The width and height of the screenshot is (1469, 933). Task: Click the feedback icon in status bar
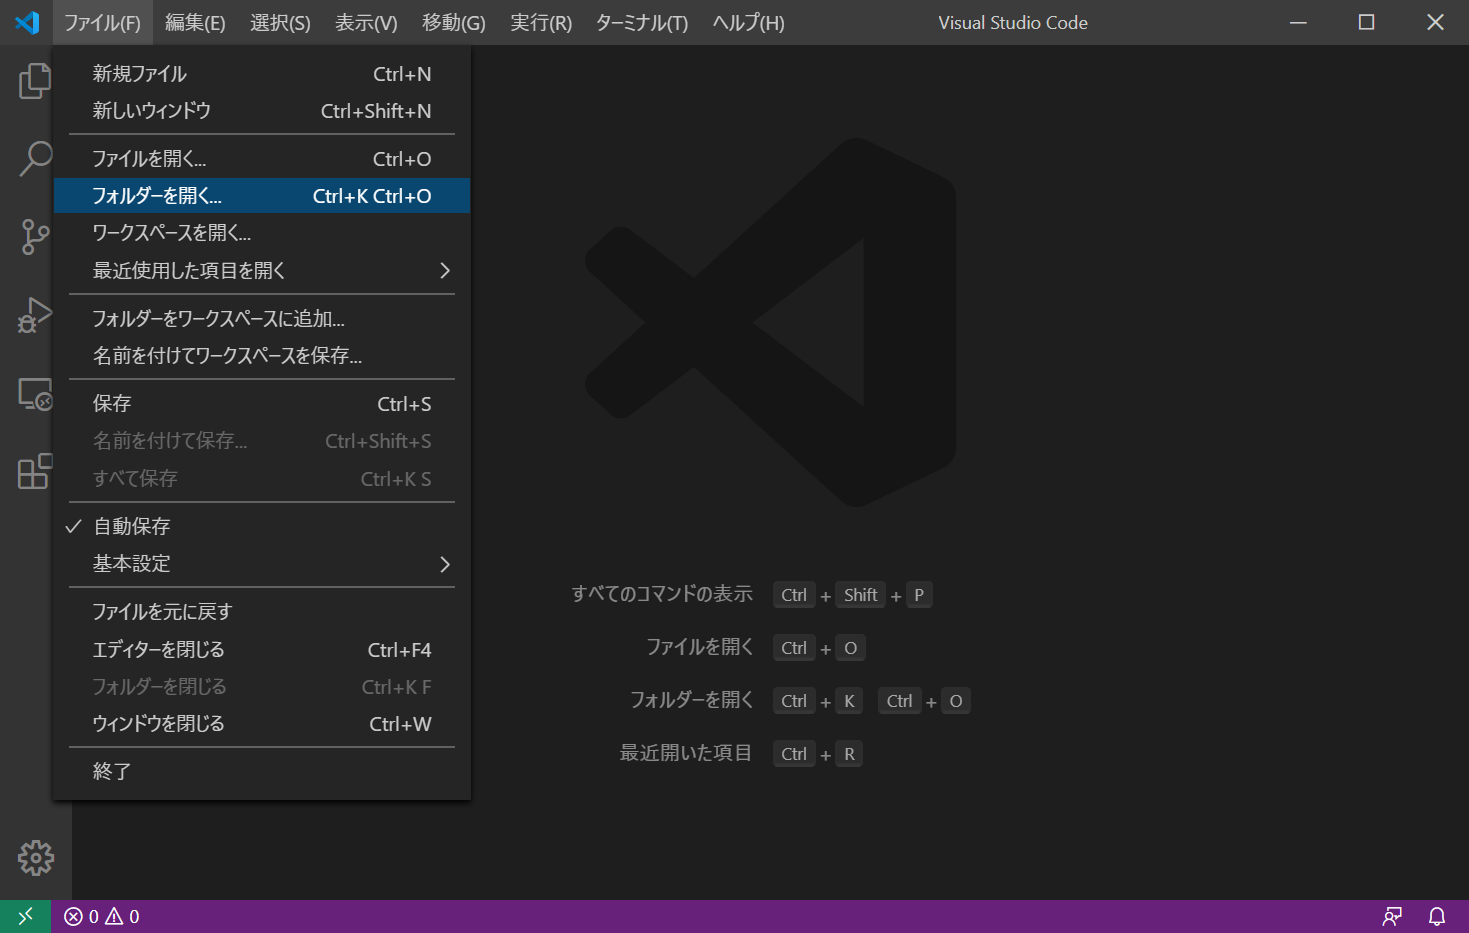(x=1392, y=916)
